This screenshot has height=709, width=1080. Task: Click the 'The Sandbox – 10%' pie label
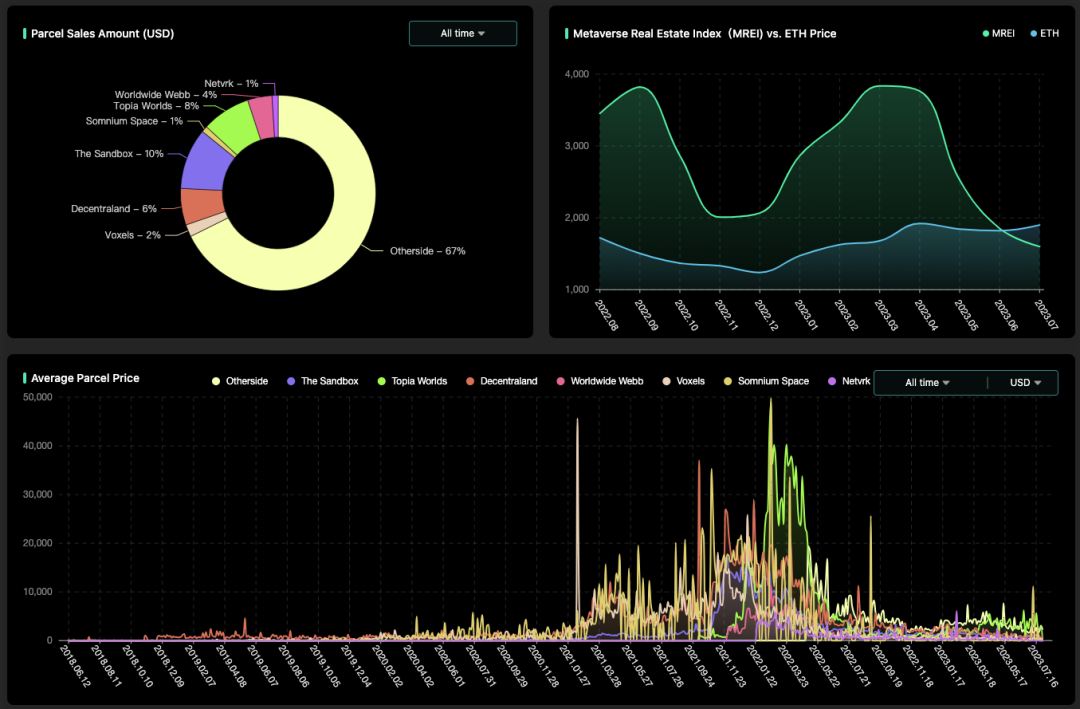coord(119,154)
